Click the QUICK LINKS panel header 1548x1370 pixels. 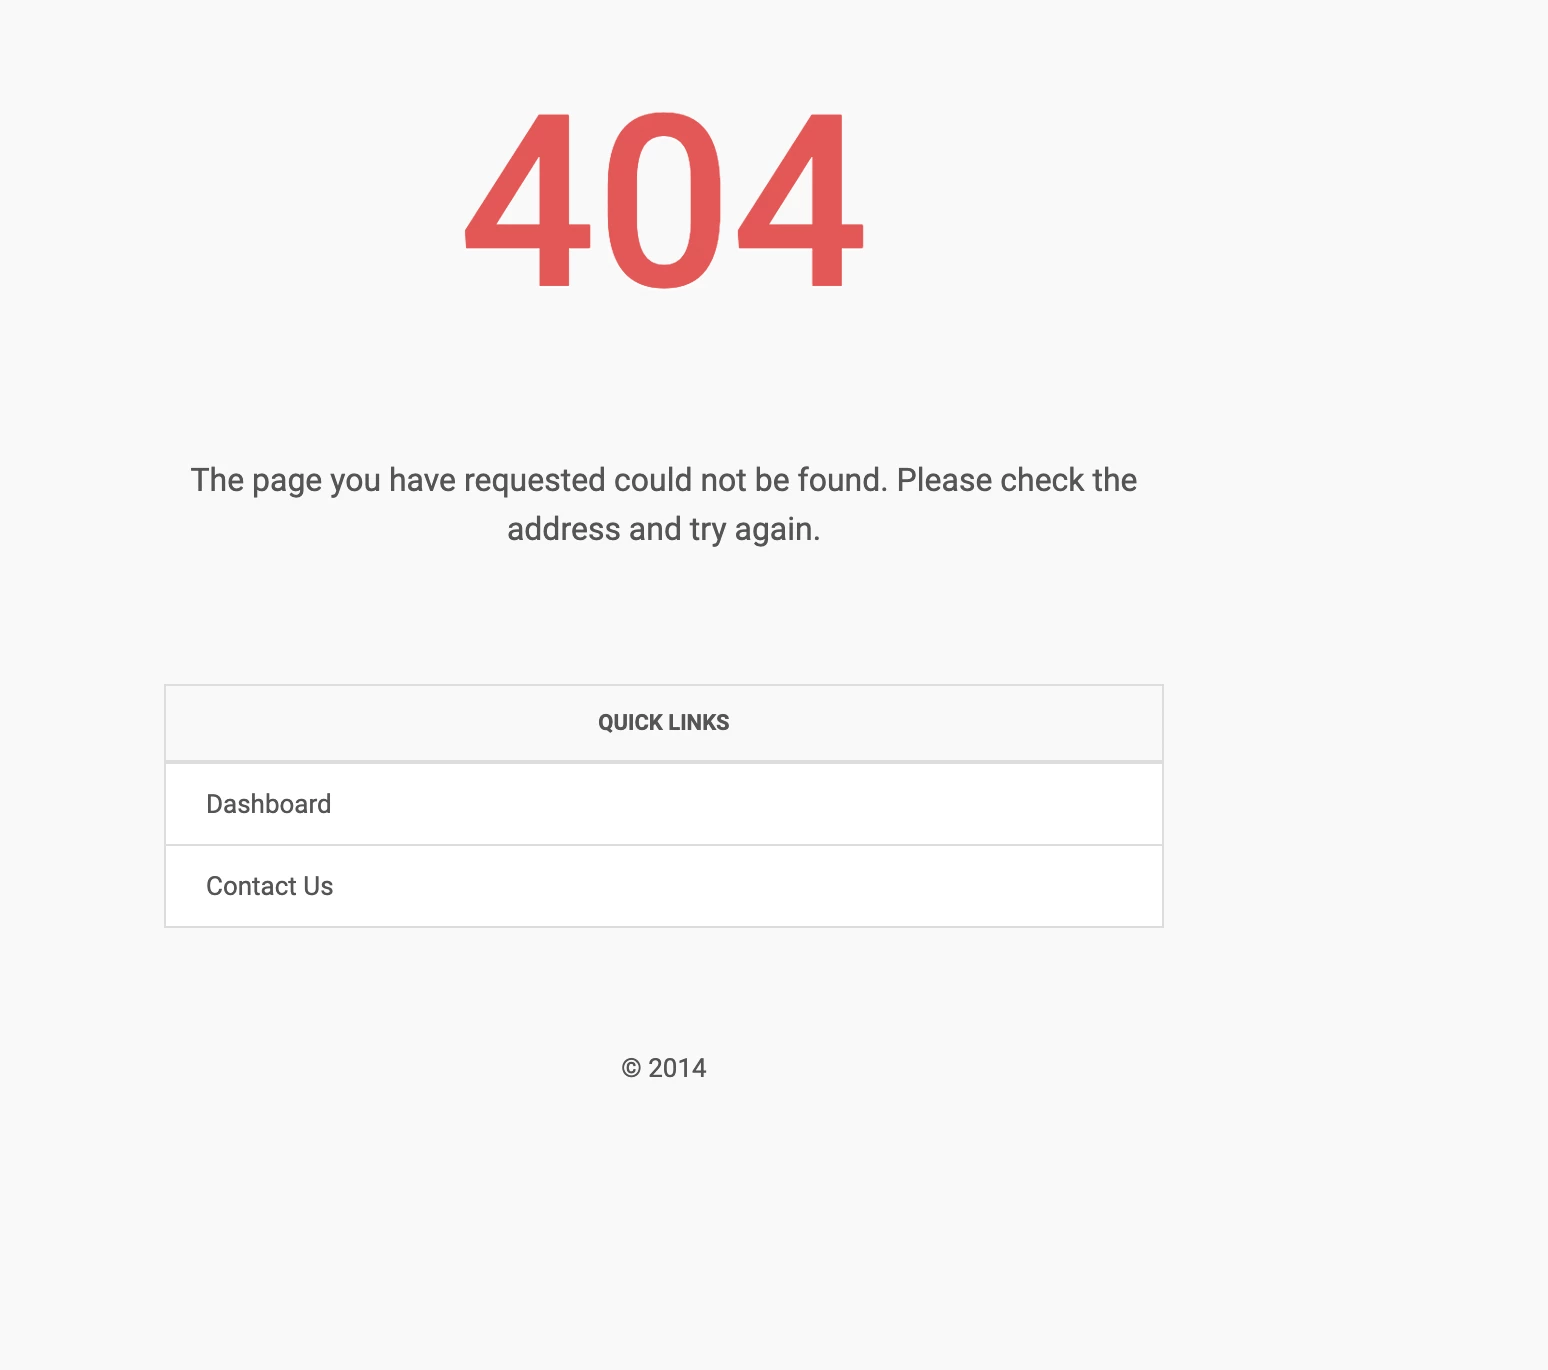(664, 723)
